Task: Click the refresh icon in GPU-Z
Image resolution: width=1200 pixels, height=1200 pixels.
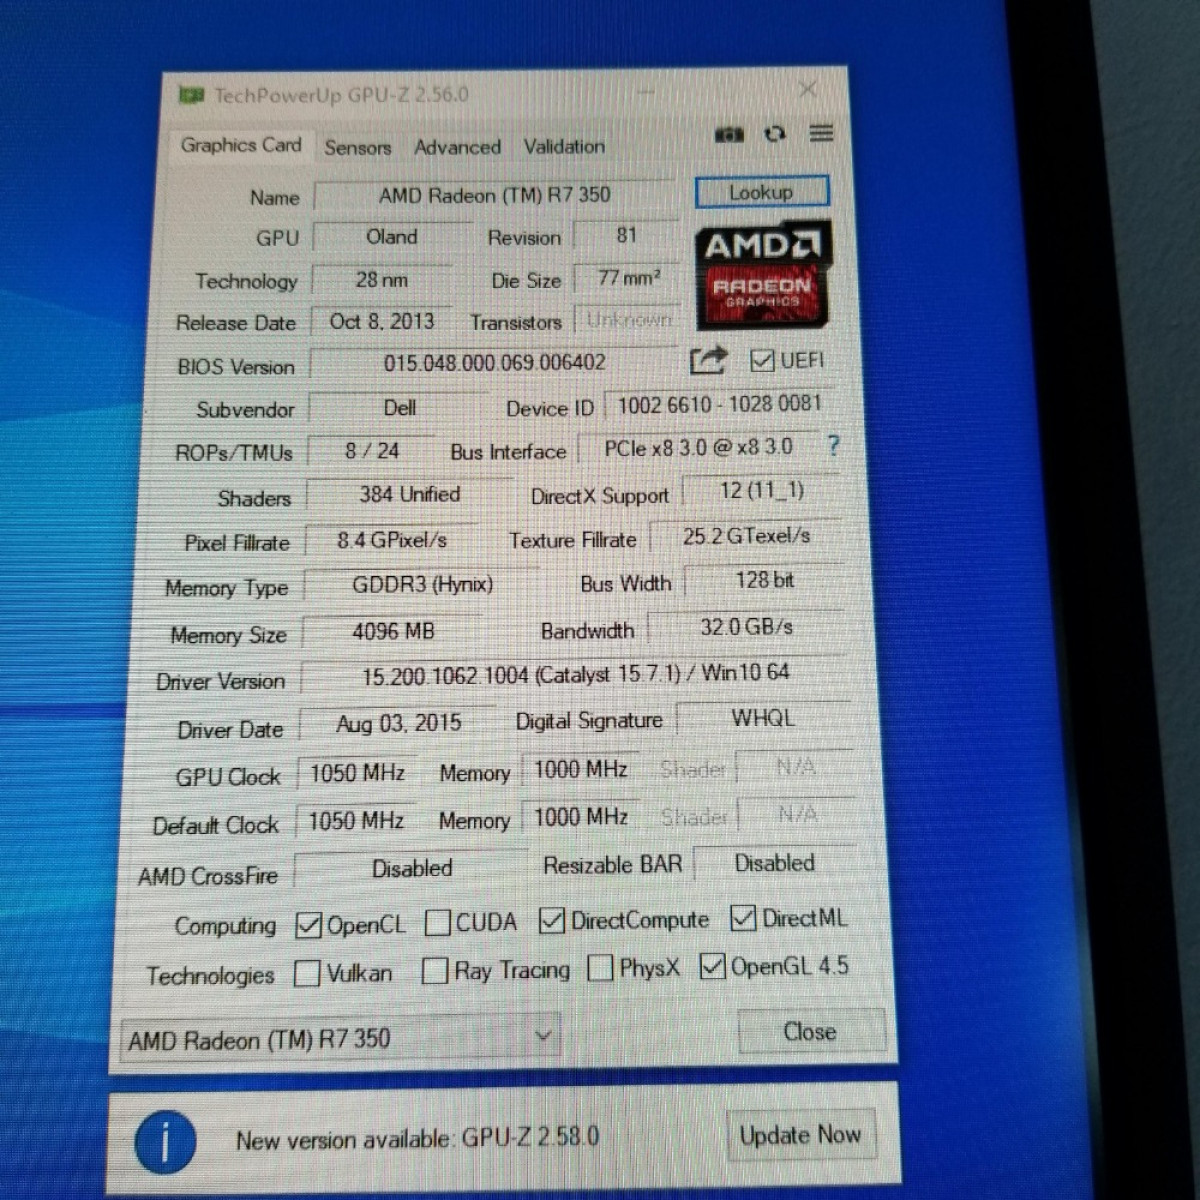Action: point(775,134)
